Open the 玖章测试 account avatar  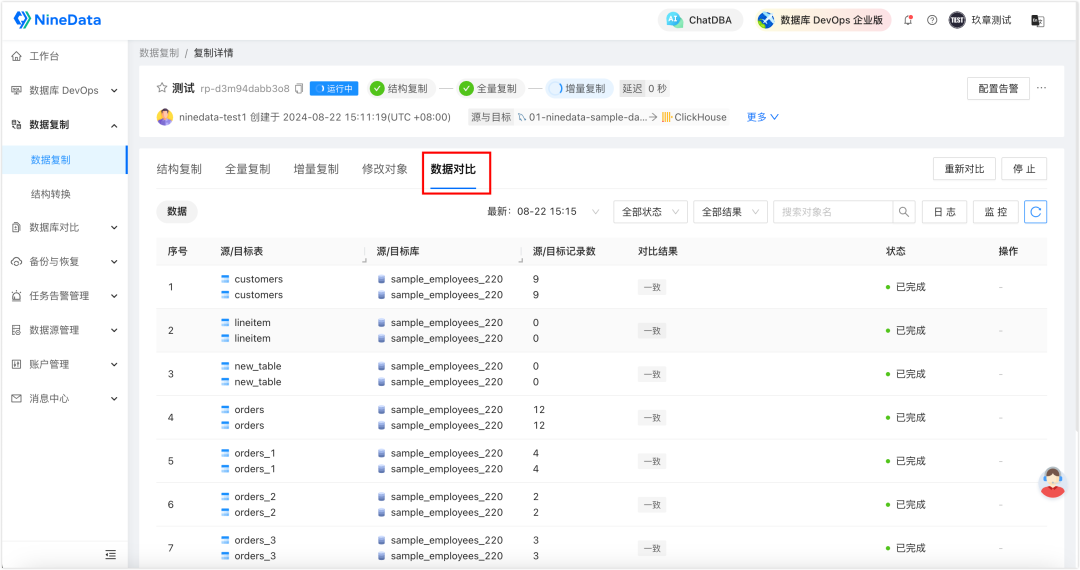pyautogui.click(x=957, y=20)
